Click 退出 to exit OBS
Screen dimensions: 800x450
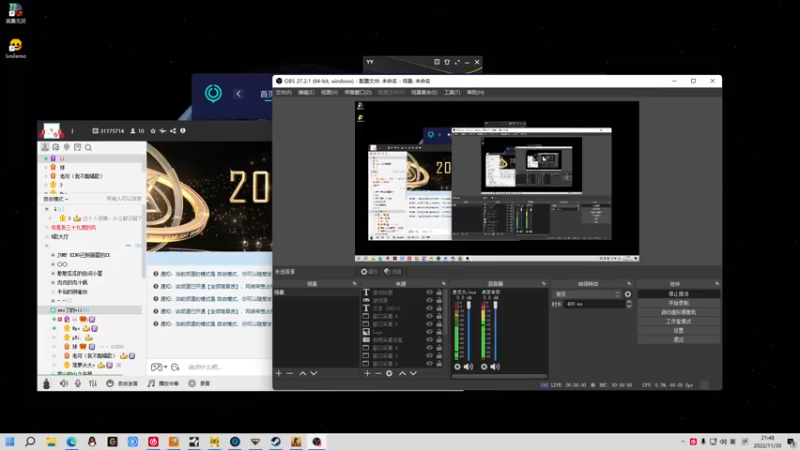679,340
